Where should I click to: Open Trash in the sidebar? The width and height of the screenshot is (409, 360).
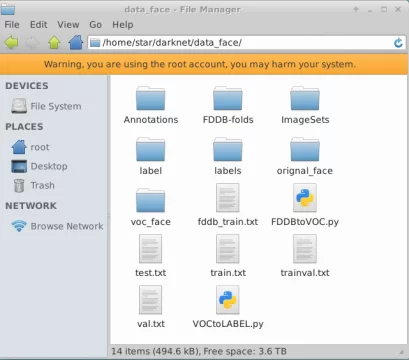(34, 185)
